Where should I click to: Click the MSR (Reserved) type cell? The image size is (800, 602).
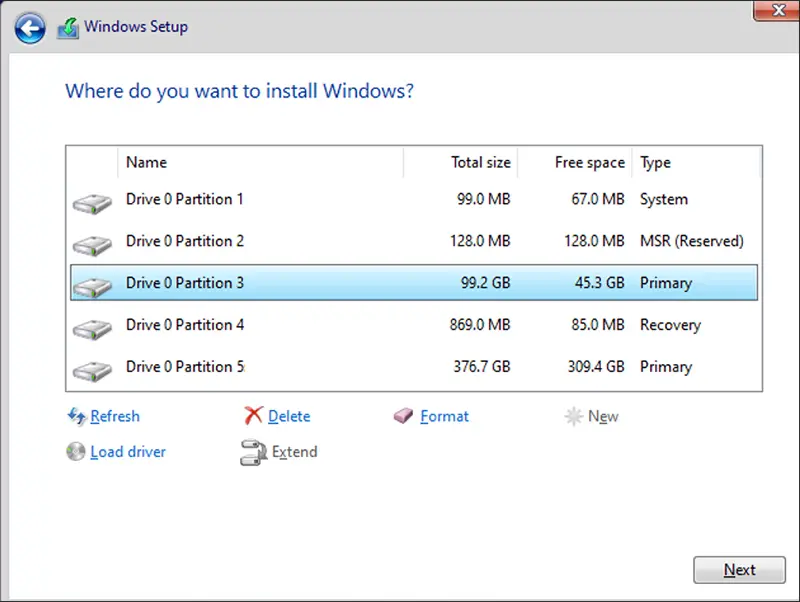(x=692, y=241)
